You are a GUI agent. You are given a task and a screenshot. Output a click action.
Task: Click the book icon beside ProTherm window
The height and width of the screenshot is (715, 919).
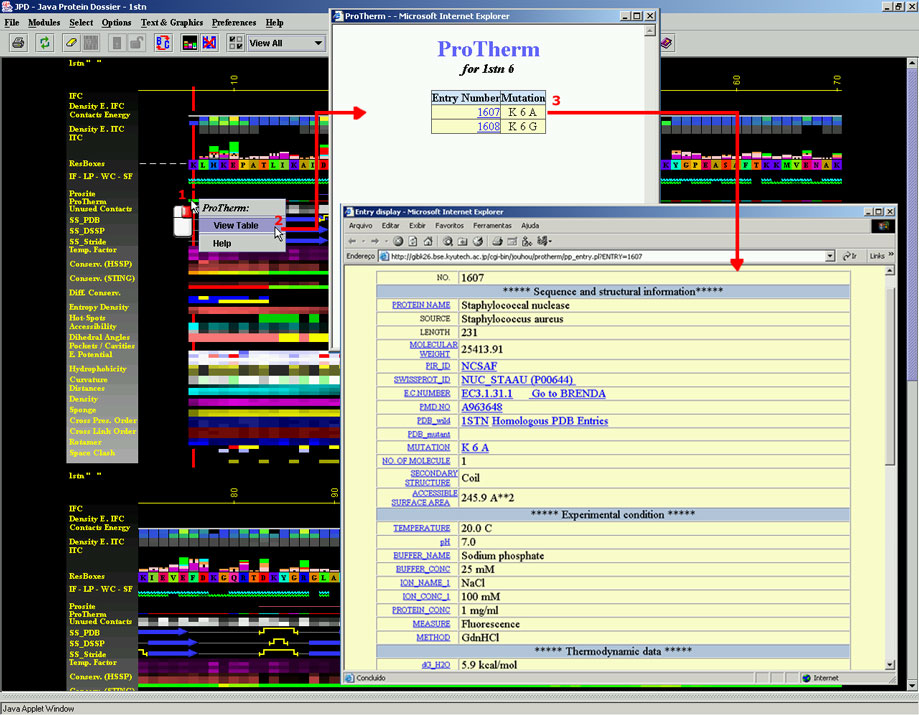[668, 43]
